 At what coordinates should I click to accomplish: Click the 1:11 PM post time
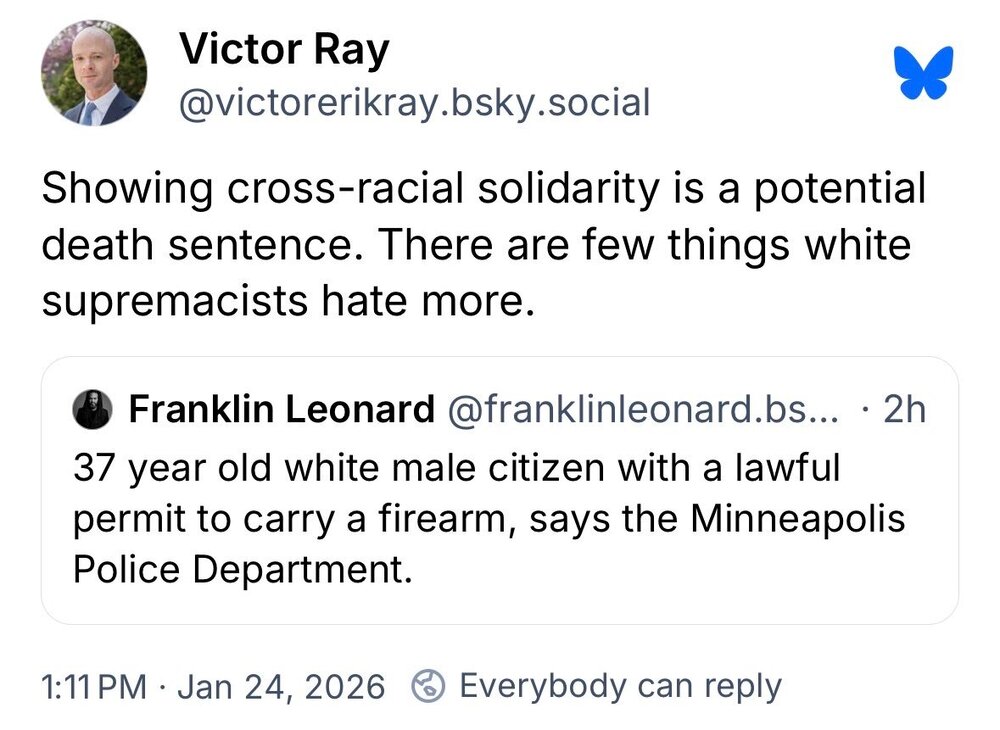(x=94, y=687)
